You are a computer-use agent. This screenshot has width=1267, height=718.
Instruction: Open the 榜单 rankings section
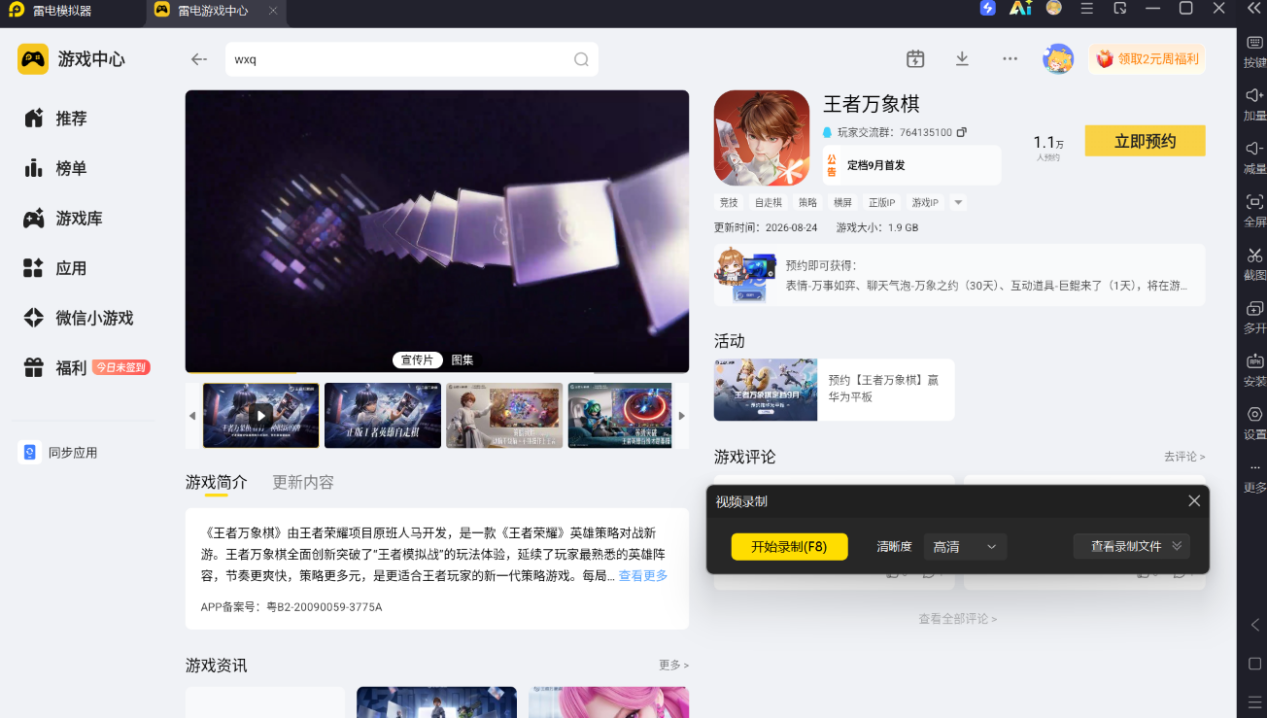[x=56, y=168]
